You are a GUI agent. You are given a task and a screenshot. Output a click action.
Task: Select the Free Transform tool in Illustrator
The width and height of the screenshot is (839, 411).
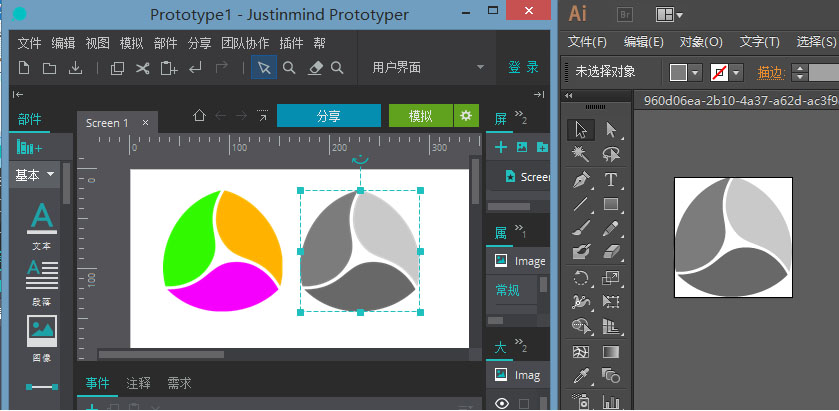(611, 301)
